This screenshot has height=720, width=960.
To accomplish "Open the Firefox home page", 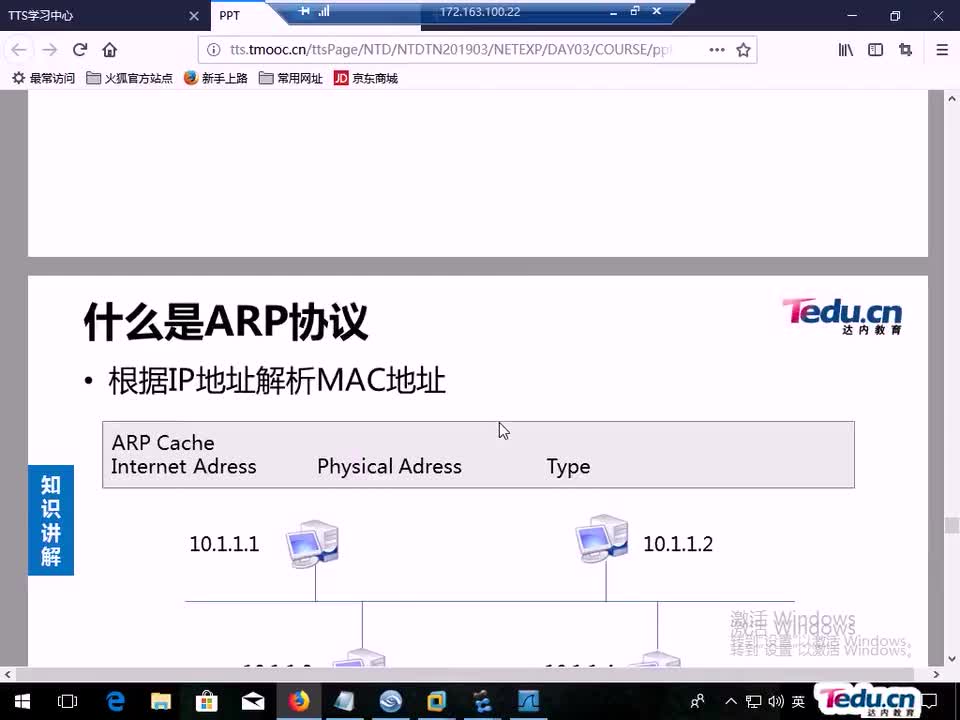I will pos(110,50).
